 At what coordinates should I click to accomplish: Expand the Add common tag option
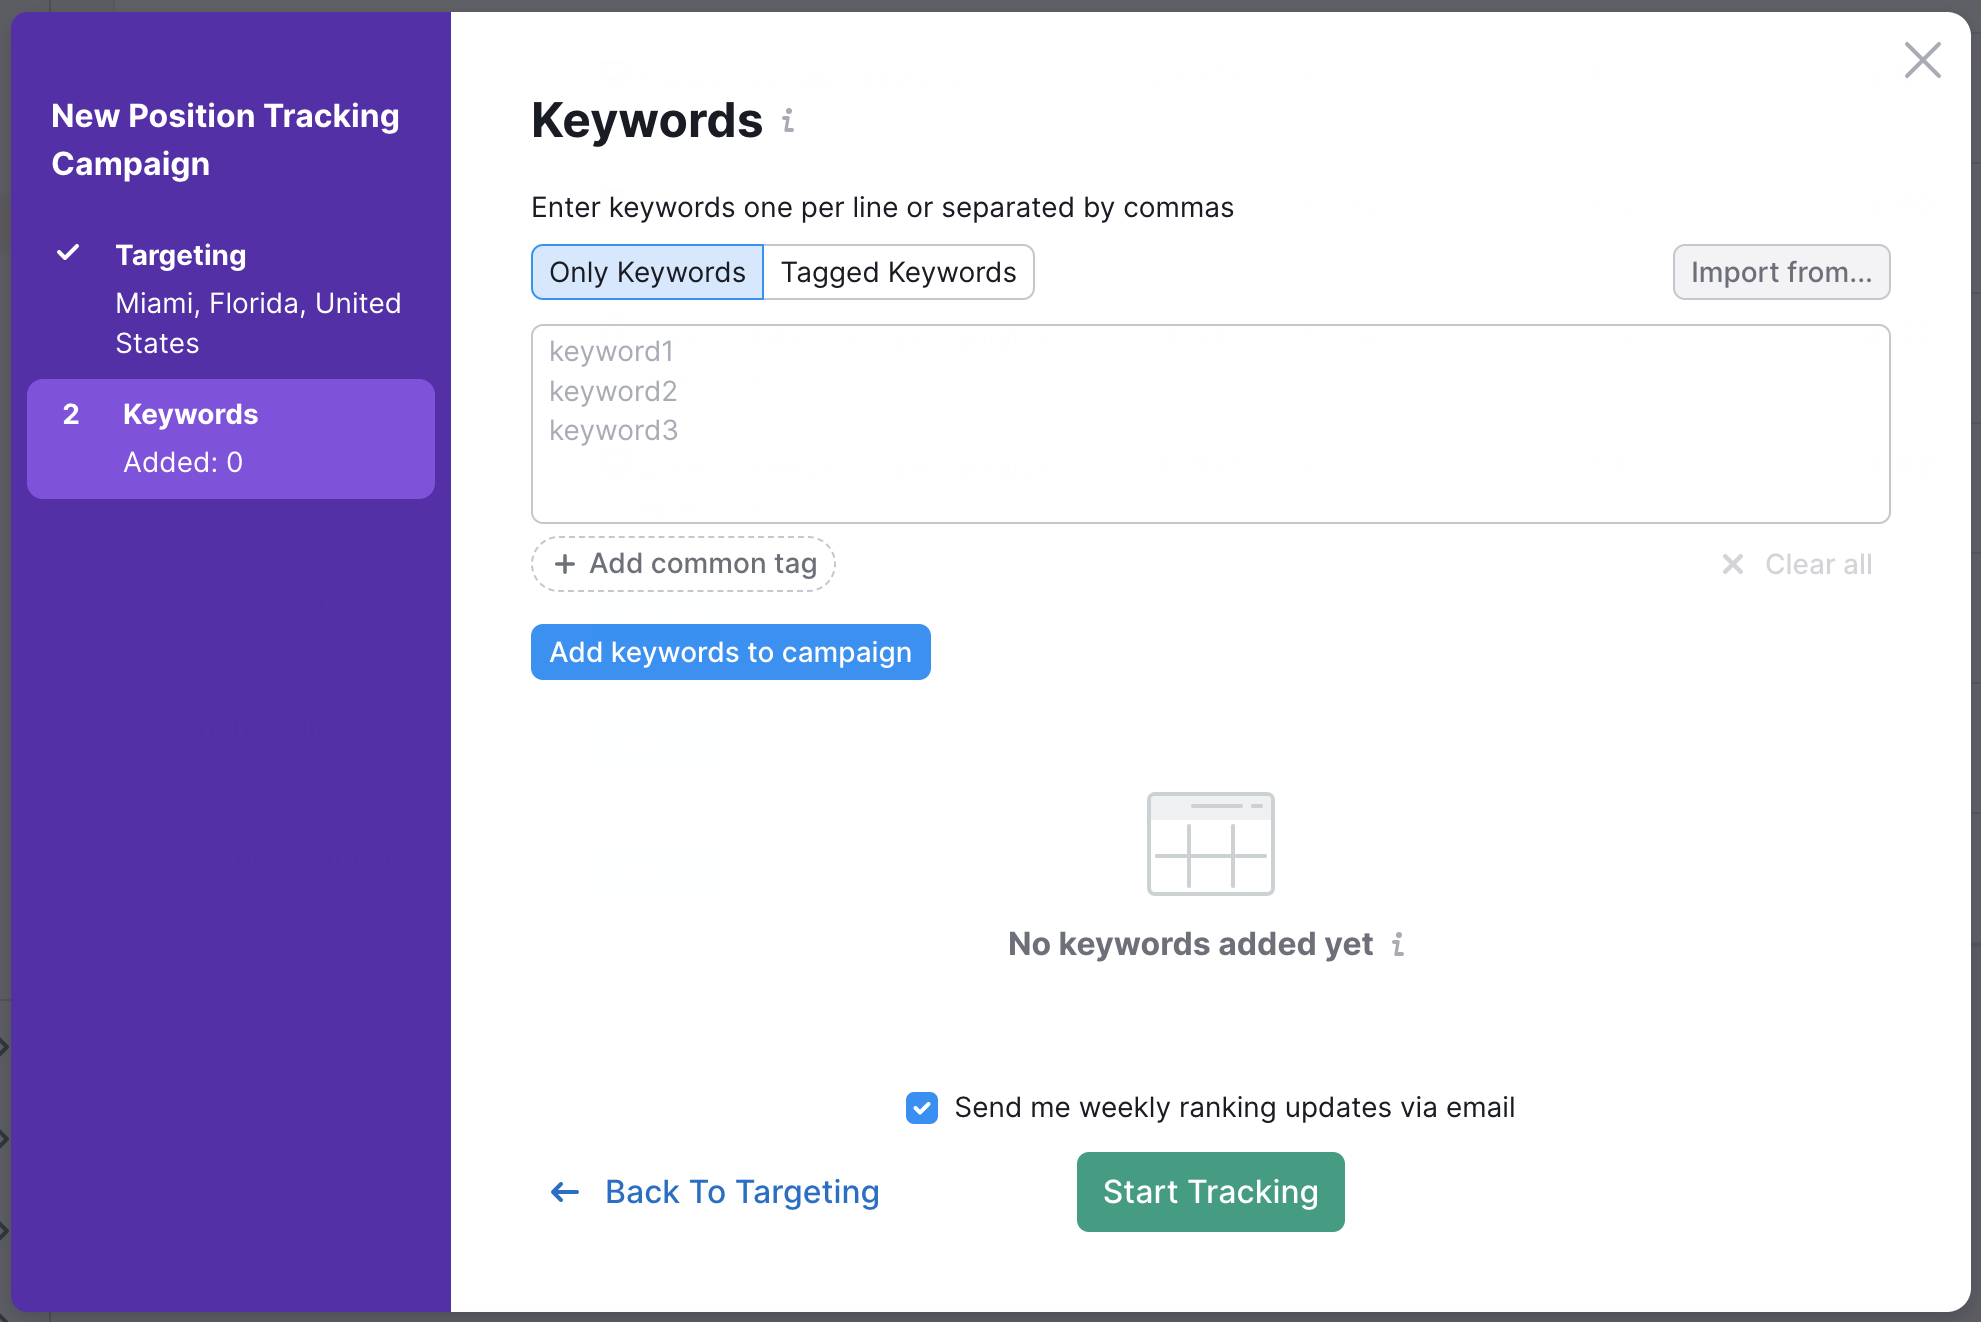683,564
